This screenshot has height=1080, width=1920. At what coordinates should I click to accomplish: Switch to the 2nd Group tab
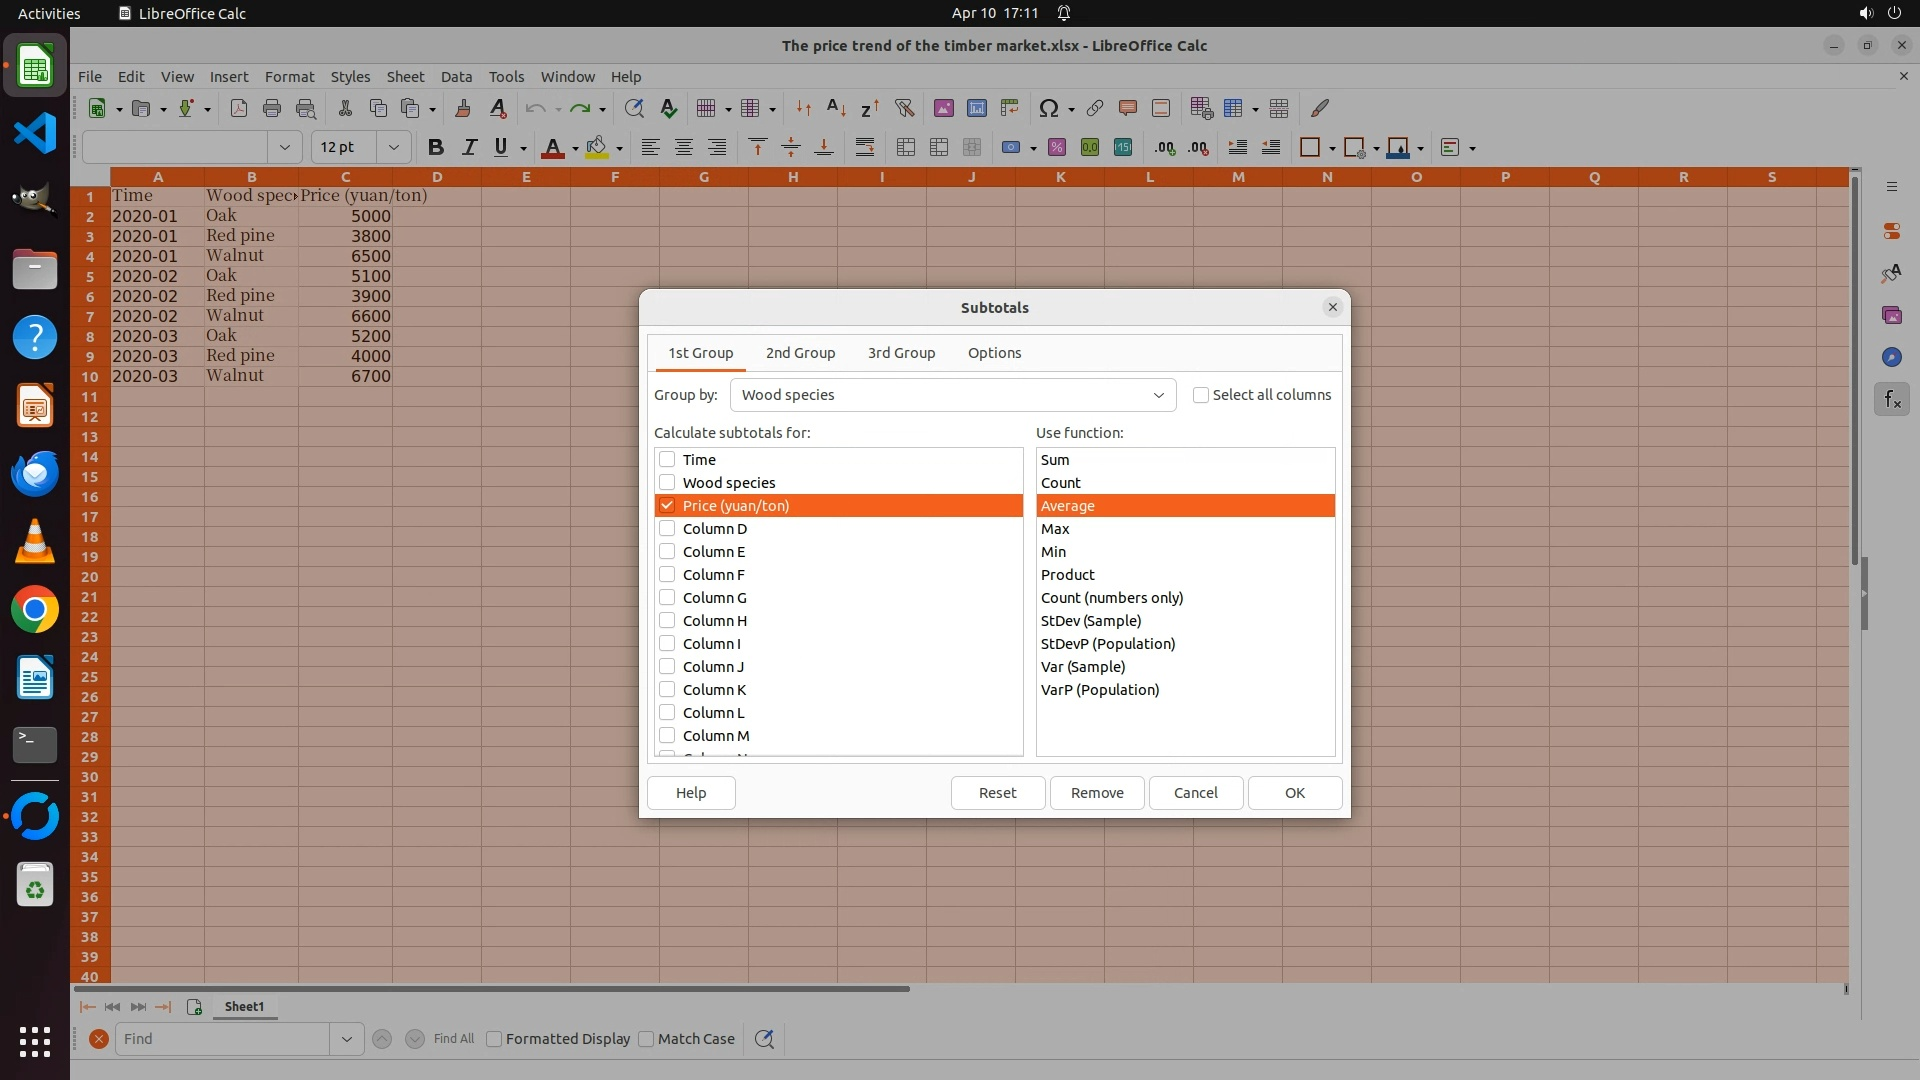click(800, 353)
